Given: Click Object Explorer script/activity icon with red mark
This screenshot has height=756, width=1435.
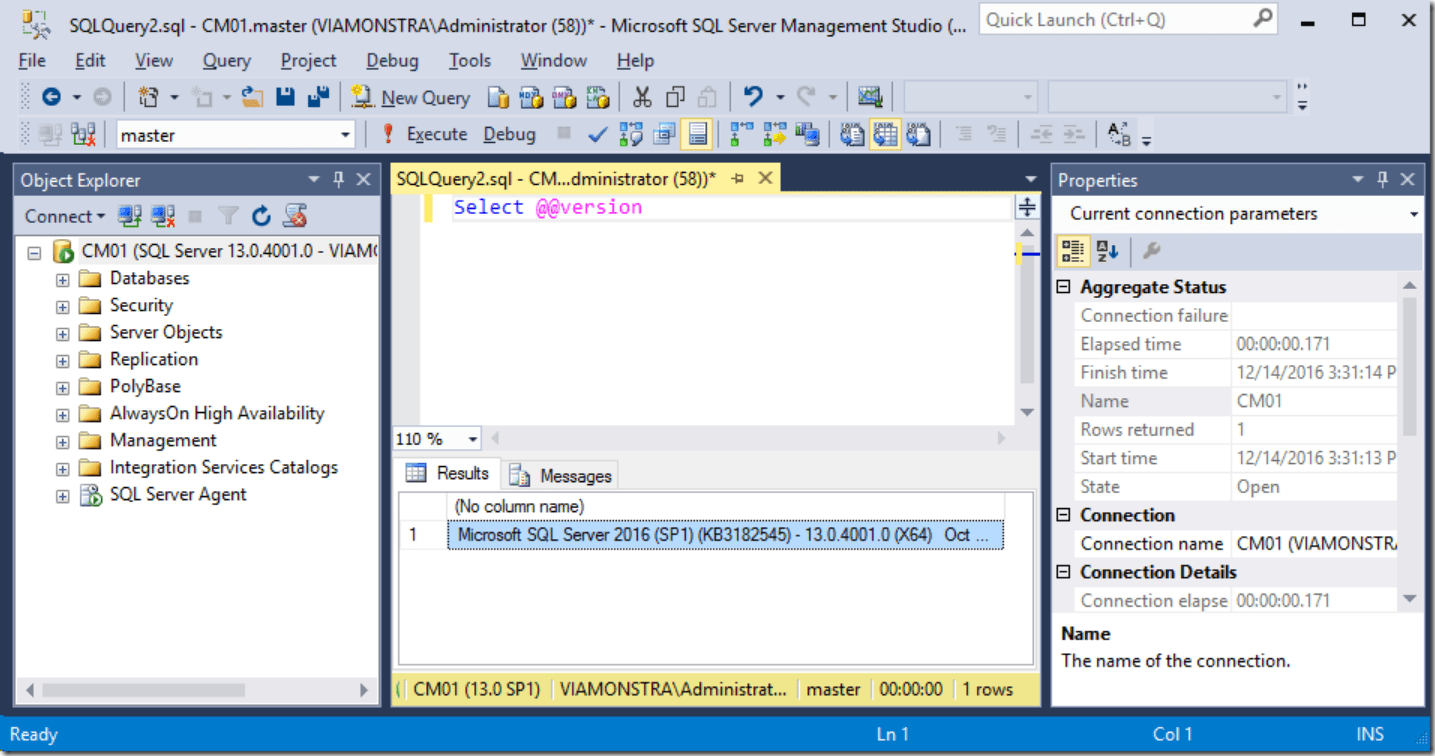Looking at the screenshot, I should [x=294, y=216].
